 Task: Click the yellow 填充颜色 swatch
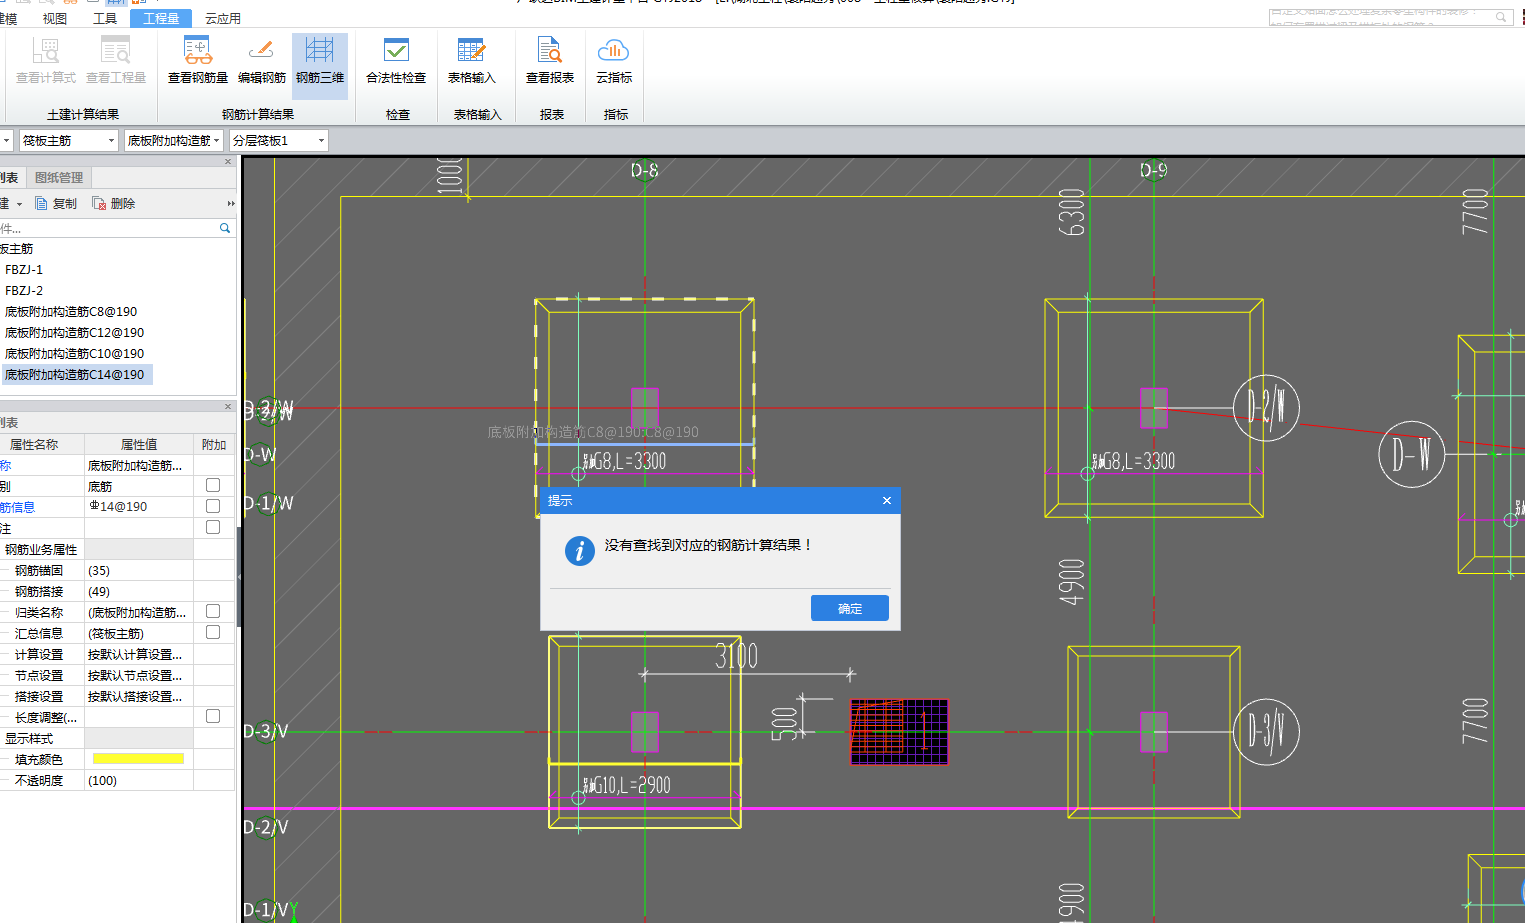[138, 759]
